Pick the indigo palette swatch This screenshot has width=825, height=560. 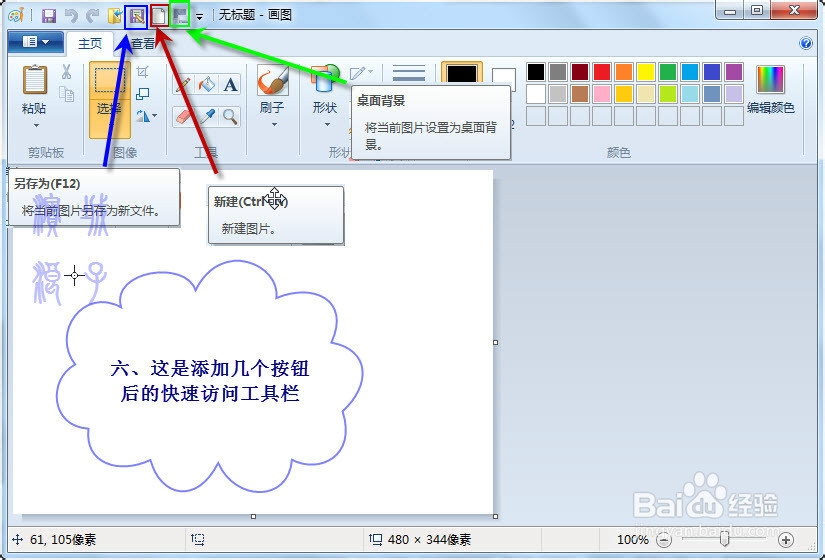click(712, 72)
